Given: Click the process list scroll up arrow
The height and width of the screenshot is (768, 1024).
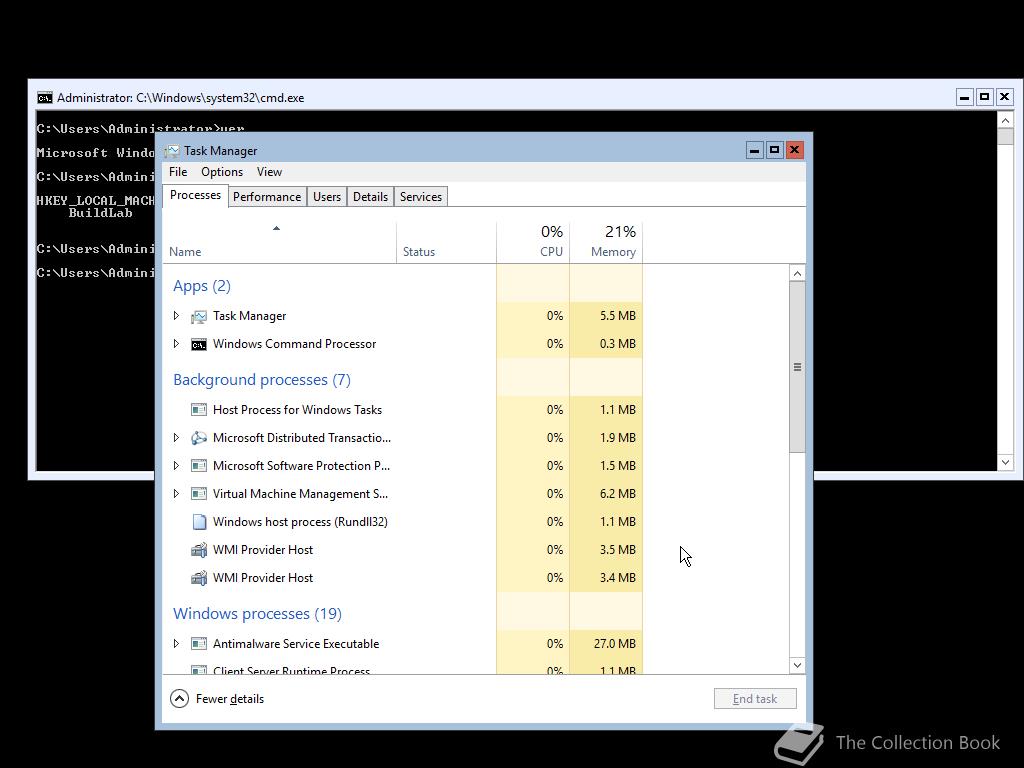Looking at the screenshot, I should click(797, 274).
